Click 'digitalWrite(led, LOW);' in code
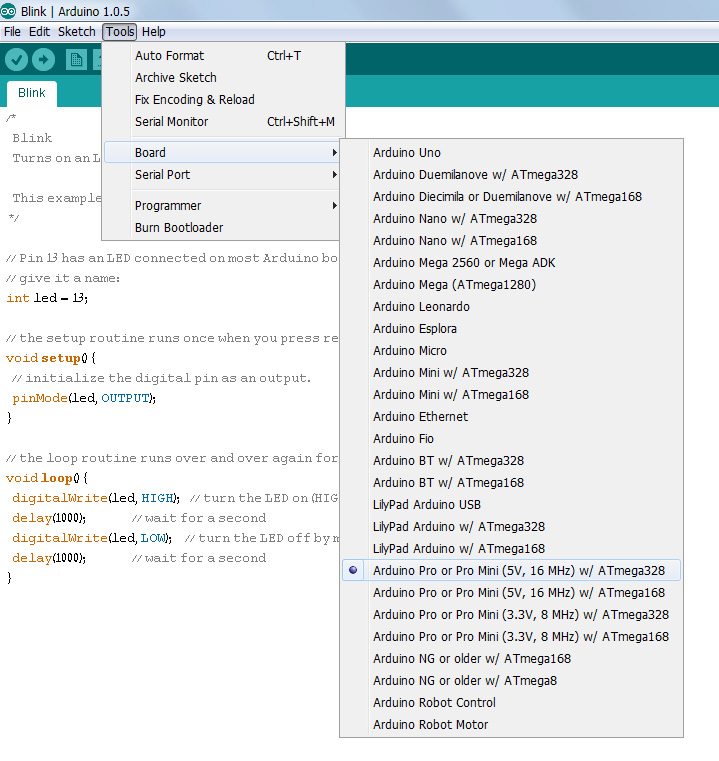Image resolution: width=719 pixels, height=761 pixels. [92, 538]
